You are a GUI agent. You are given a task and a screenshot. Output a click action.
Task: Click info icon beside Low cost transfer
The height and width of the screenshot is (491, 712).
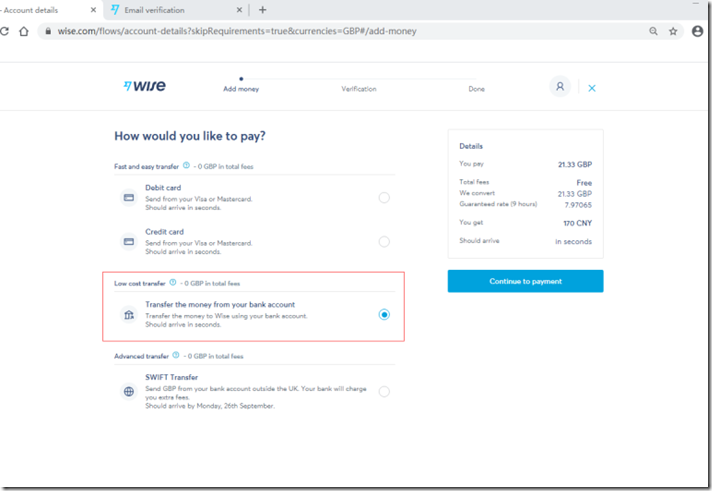[x=173, y=283]
